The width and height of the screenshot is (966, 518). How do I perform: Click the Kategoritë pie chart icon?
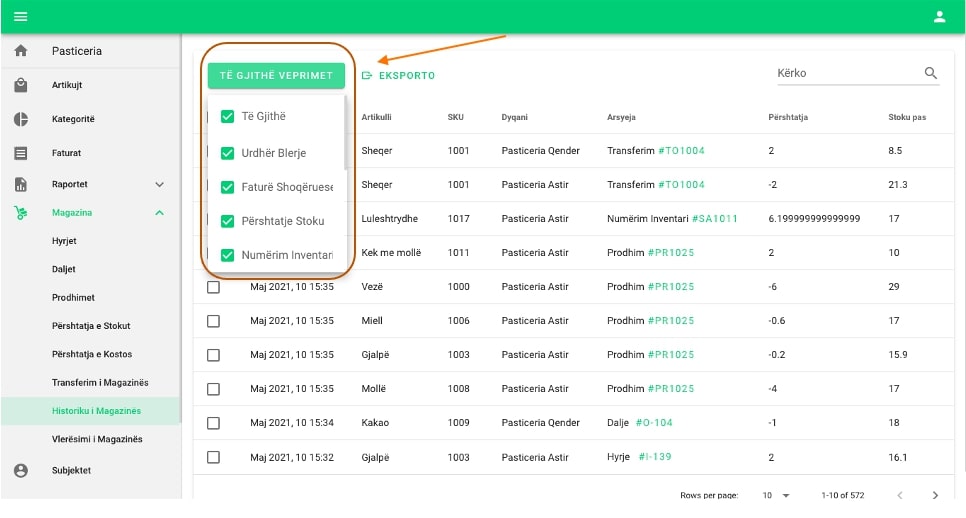point(21,119)
